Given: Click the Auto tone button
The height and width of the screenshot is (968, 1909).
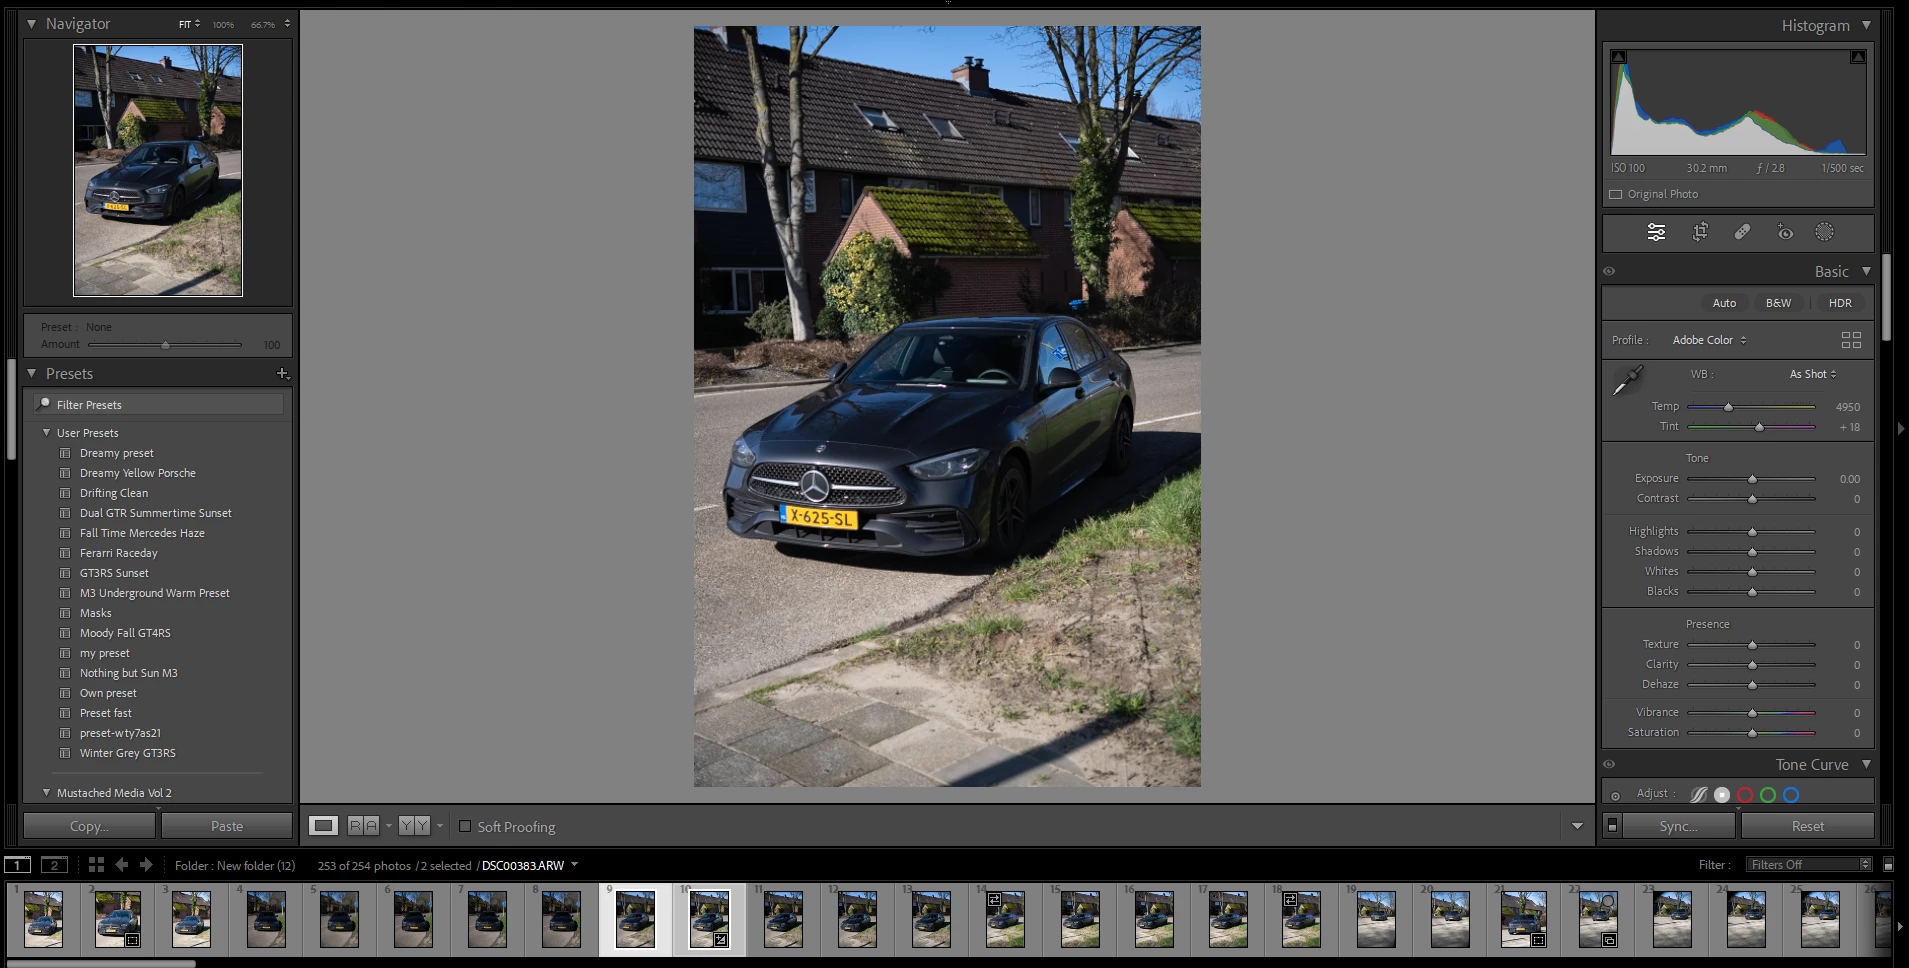Looking at the screenshot, I should pos(1724,303).
